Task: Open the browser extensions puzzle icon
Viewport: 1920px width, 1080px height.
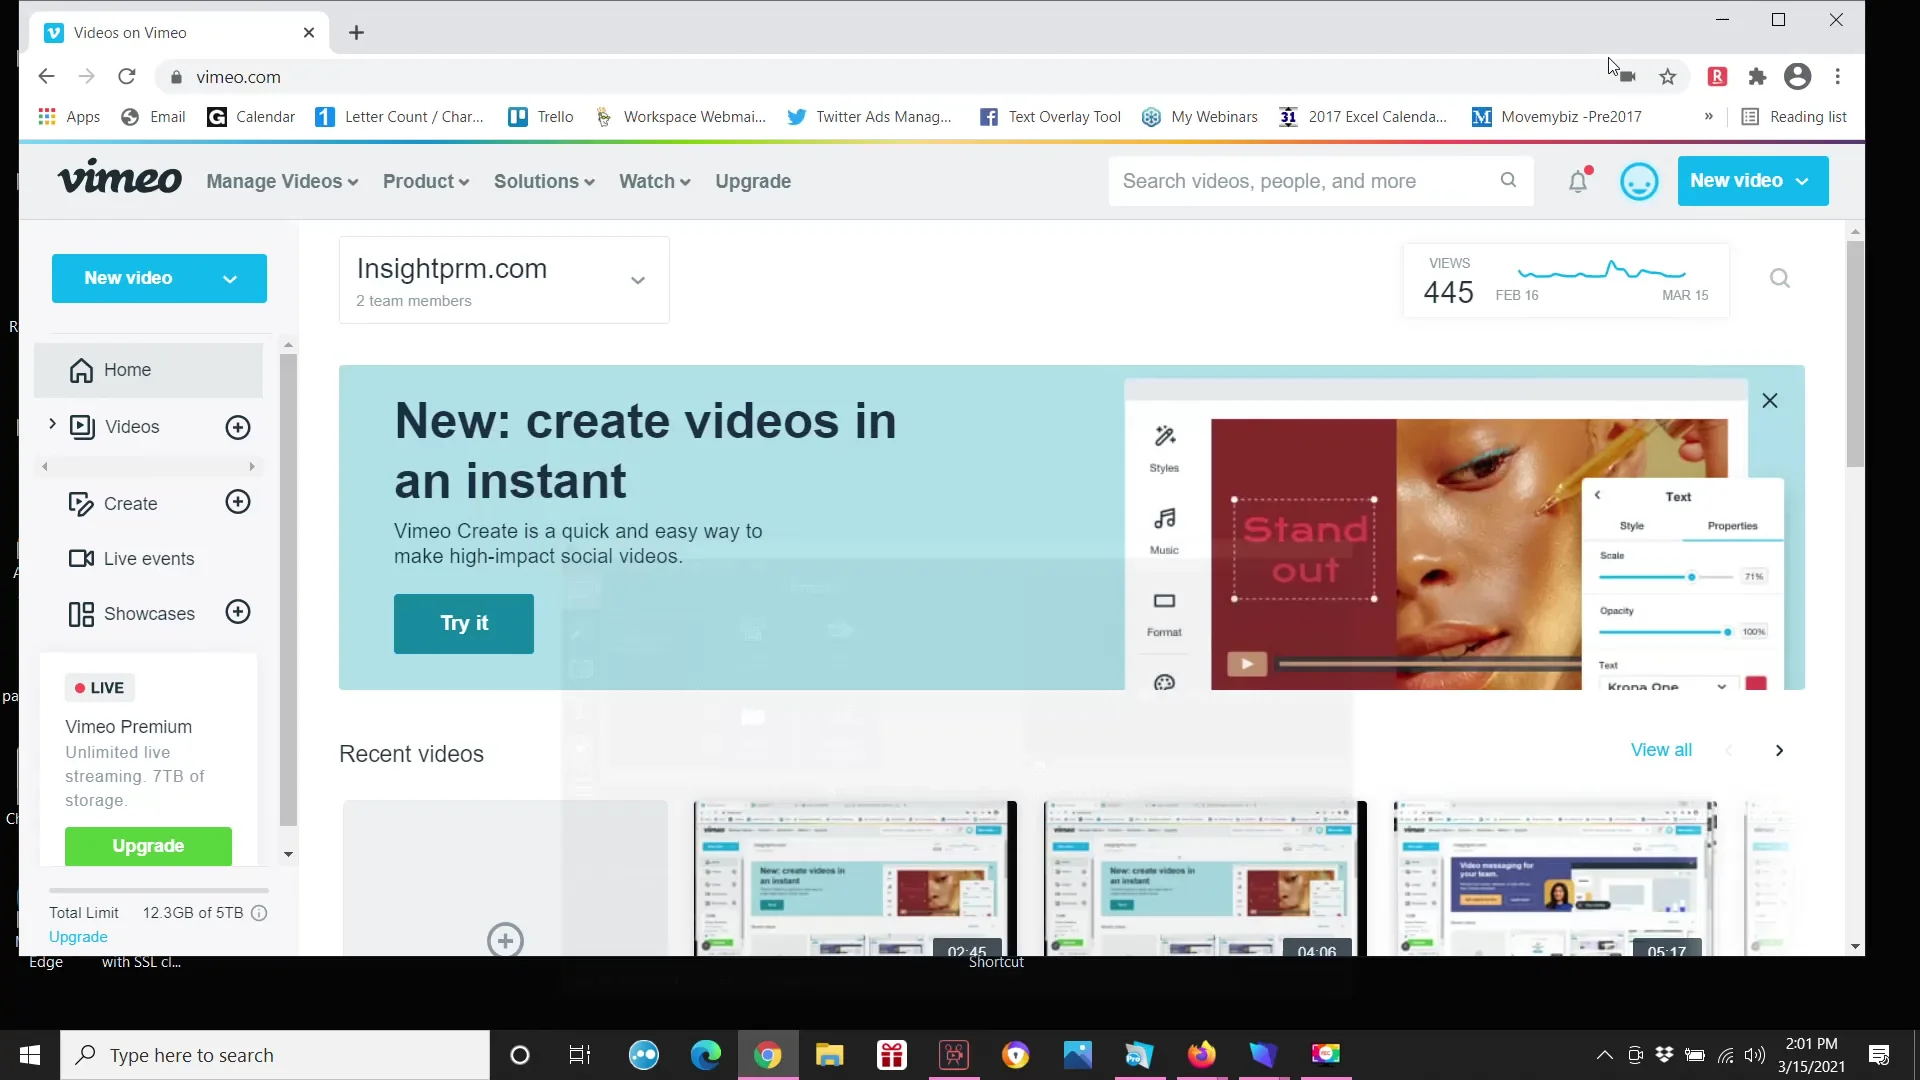Action: (1757, 77)
